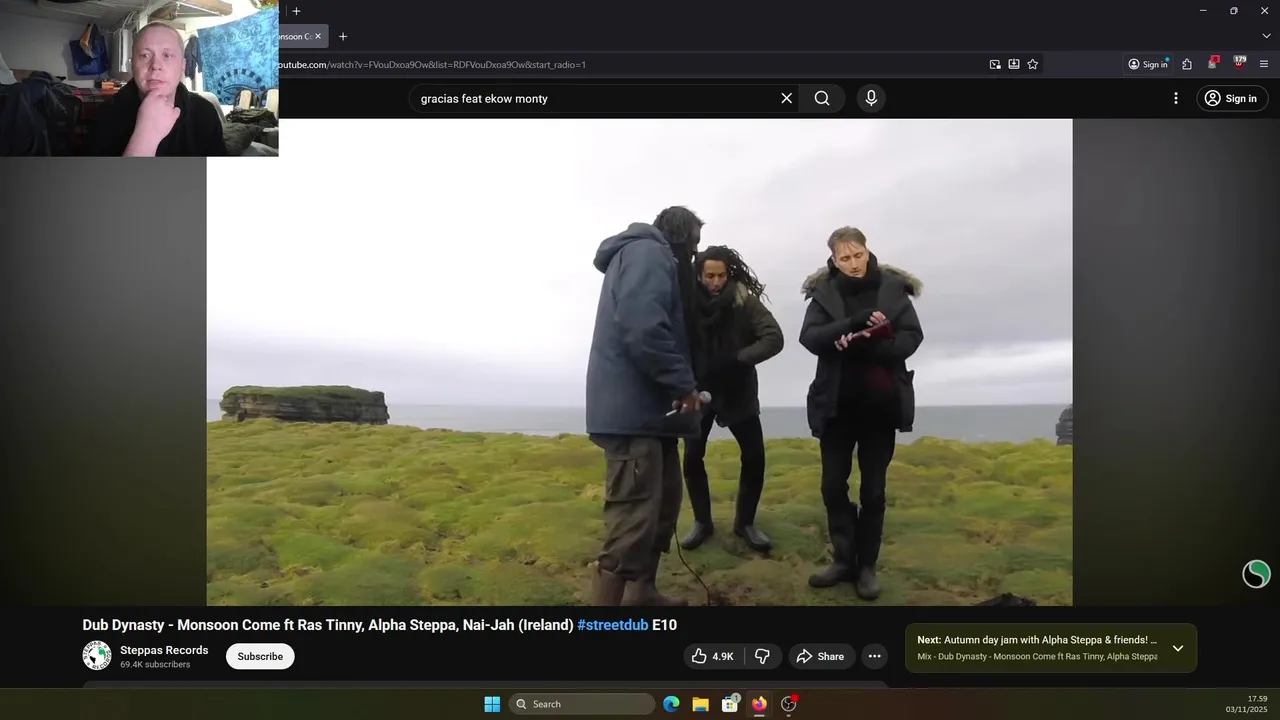Open the Steppas Records channel name link

tap(164, 650)
